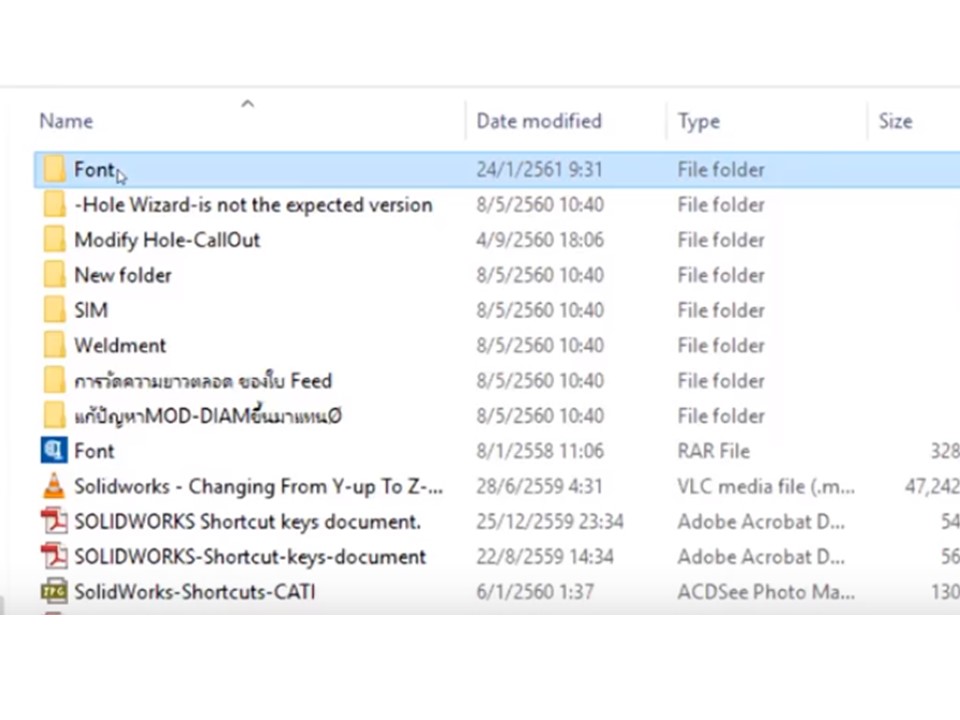Click PDF icon of SOLIDWORKS-Shortcut-keys-document
Image resolution: width=960 pixels, height=720 pixels.
pos(54,557)
